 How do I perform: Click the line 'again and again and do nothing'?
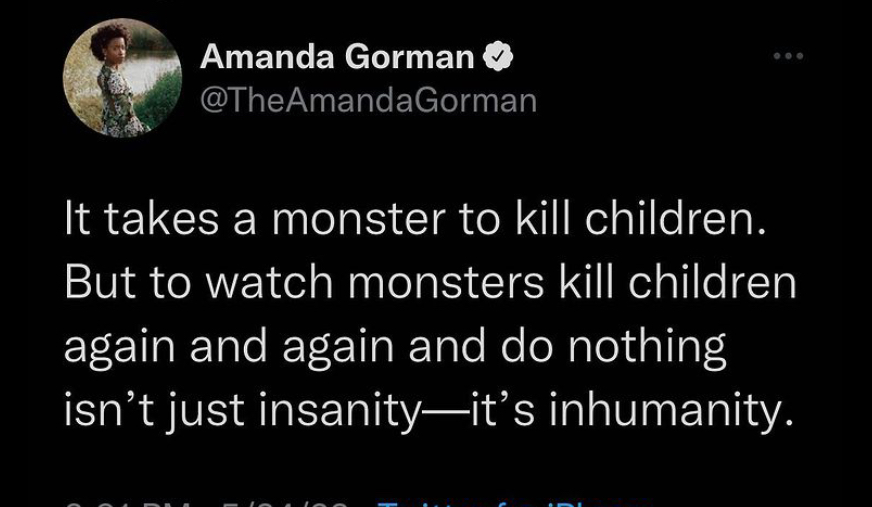click(395, 346)
